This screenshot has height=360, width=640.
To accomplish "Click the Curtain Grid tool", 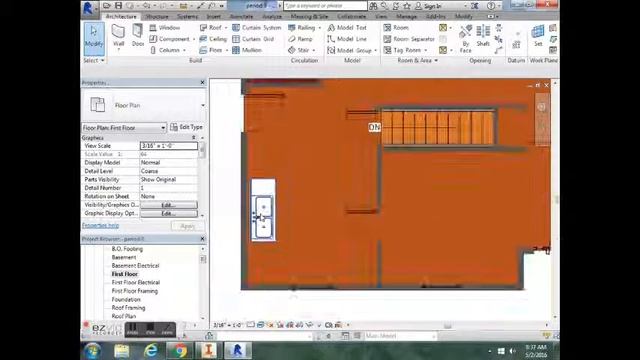I will 253,39.
